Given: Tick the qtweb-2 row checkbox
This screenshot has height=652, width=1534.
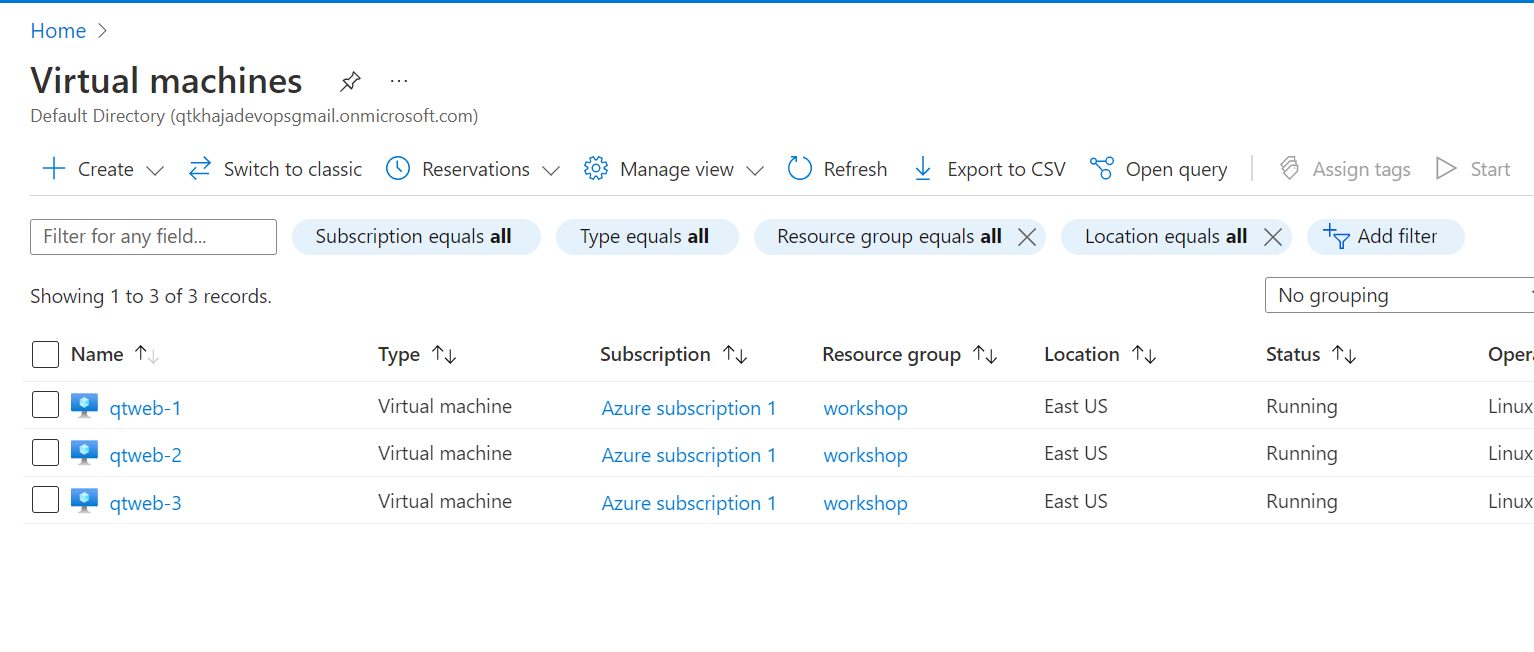Looking at the screenshot, I should [46, 453].
